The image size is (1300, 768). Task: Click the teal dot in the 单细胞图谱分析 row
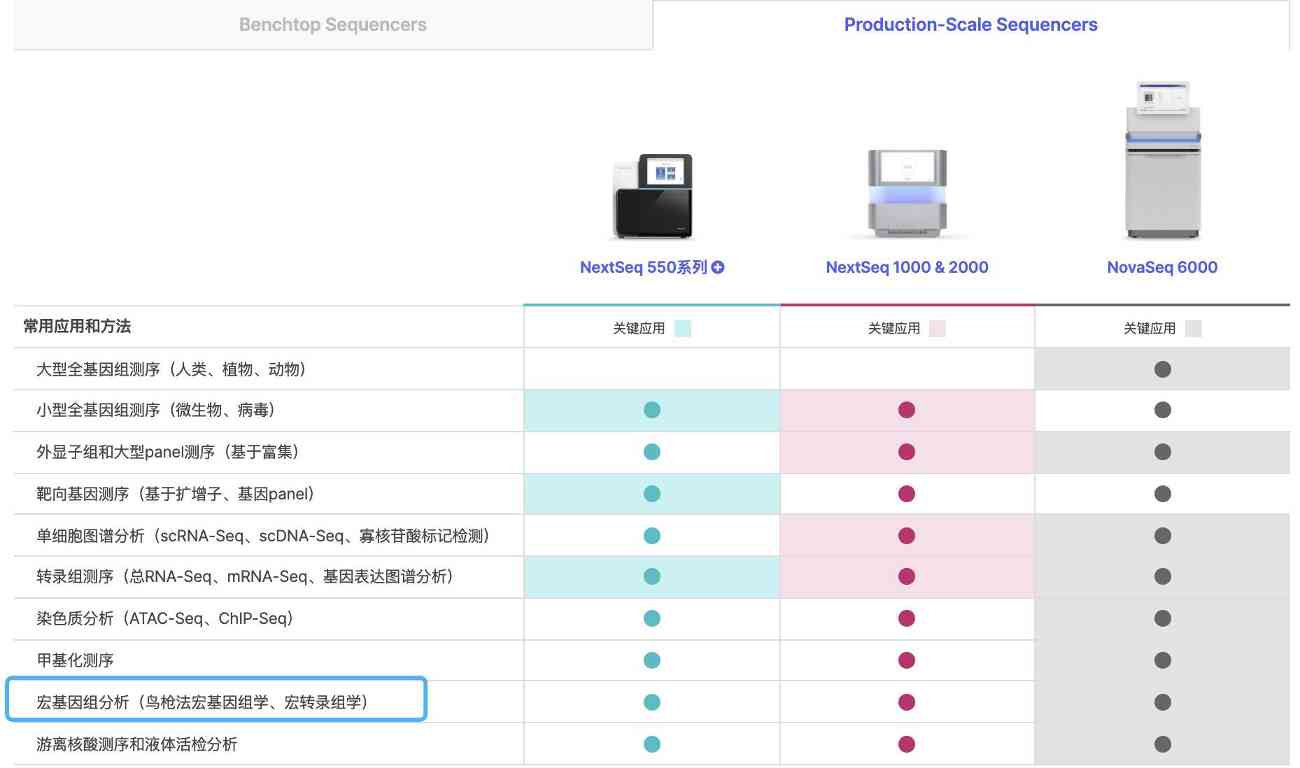[x=652, y=536]
